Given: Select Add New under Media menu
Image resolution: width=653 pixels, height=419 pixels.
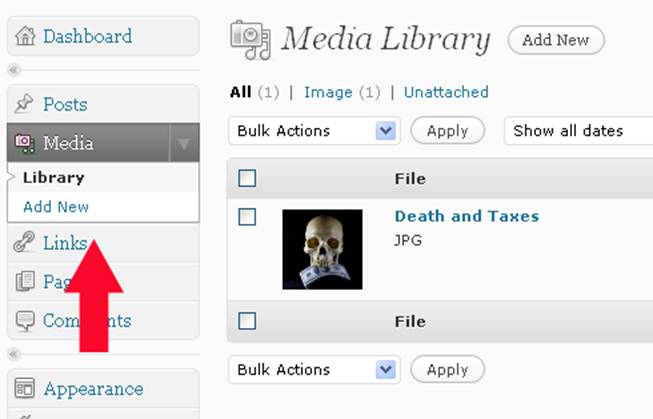Looking at the screenshot, I should (56, 207).
